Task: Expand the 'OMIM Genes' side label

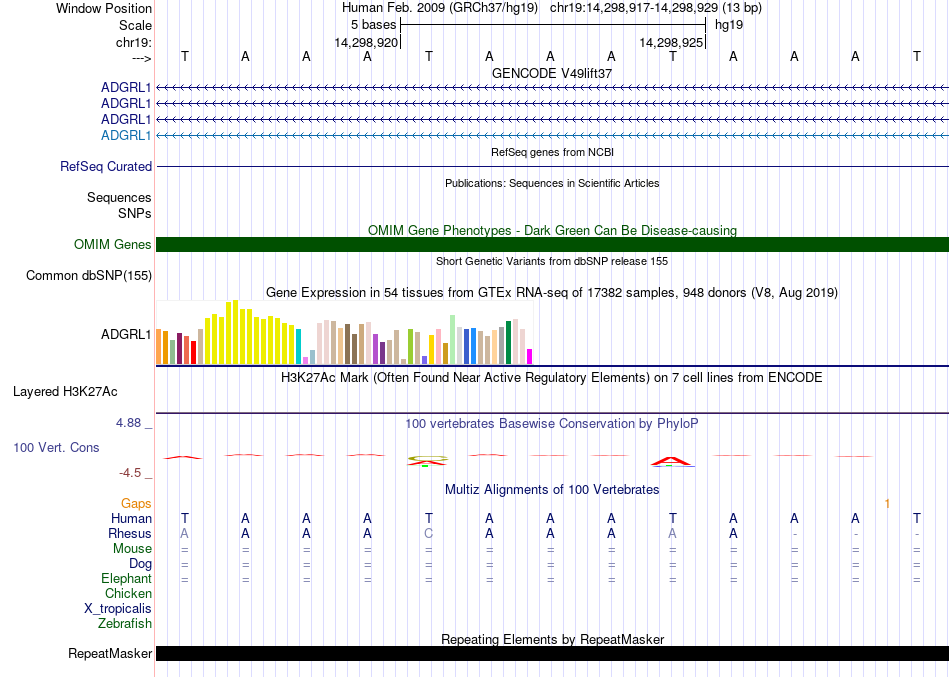Action: (x=113, y=245)
